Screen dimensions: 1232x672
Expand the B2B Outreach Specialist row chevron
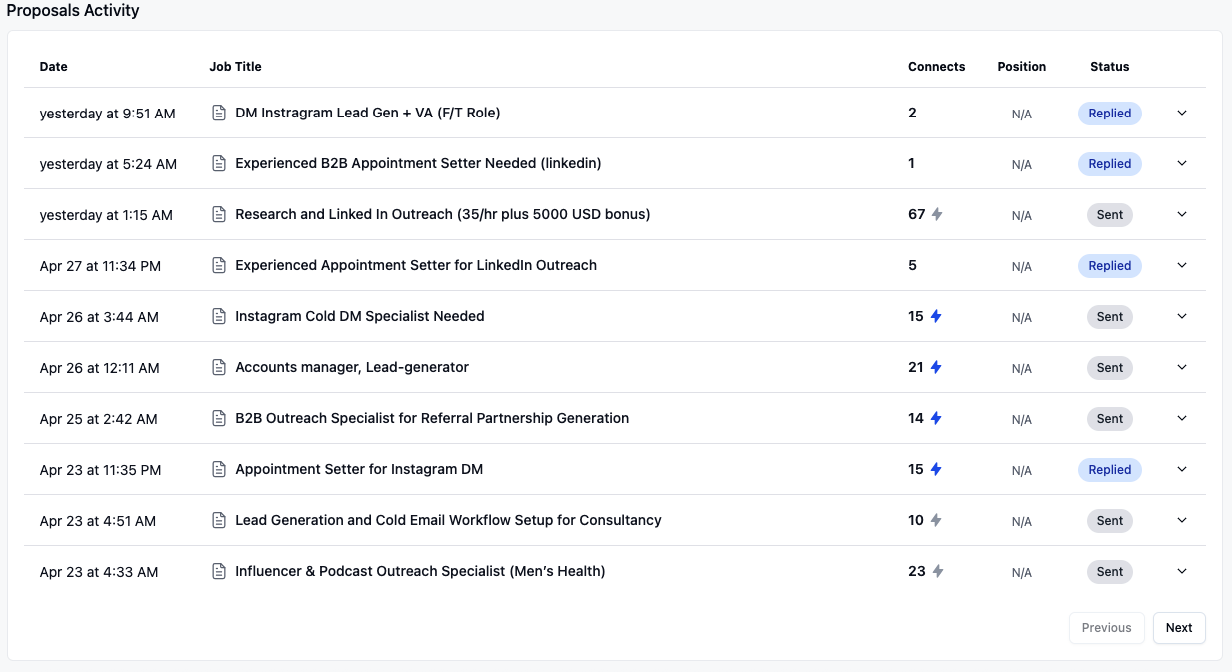[1182, 418]
